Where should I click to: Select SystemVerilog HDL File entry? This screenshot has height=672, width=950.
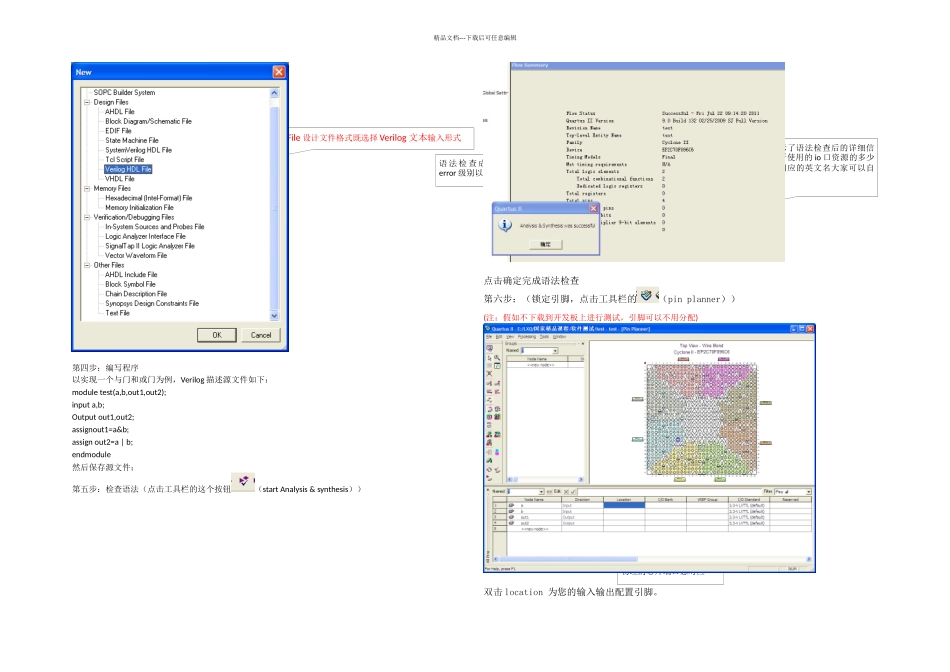139,150
